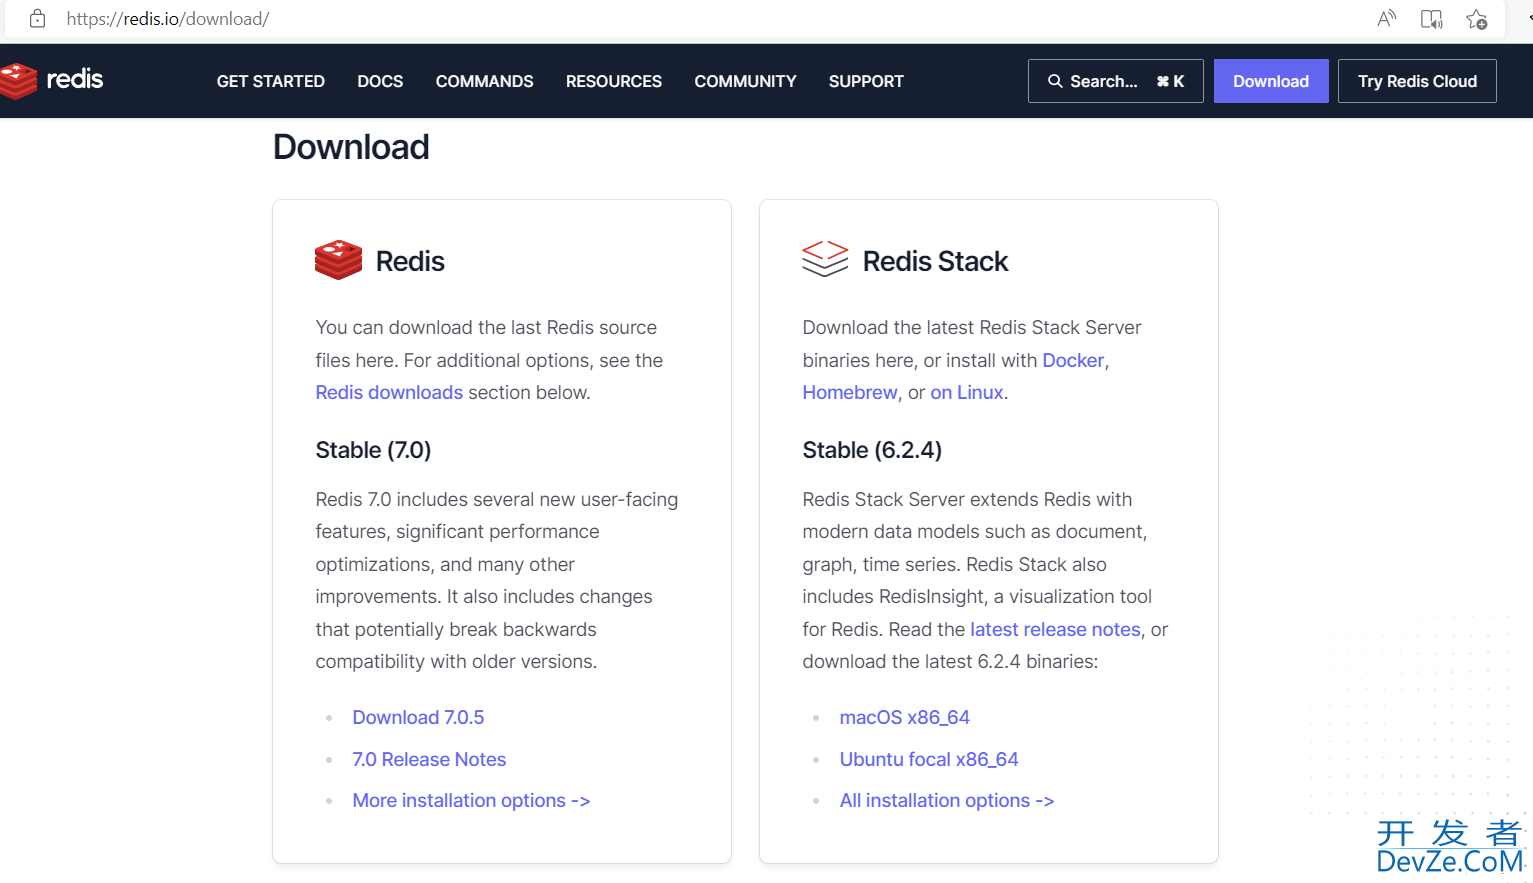
Task: Click the address bar URL redis.io/download
Action: click(x=168, y=19)
